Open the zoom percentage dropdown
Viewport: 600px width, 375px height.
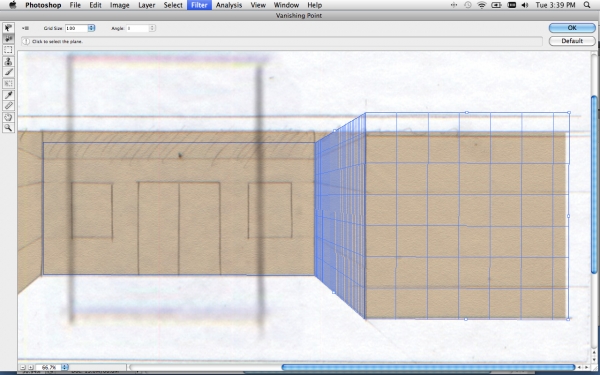[x=65, y=367]
